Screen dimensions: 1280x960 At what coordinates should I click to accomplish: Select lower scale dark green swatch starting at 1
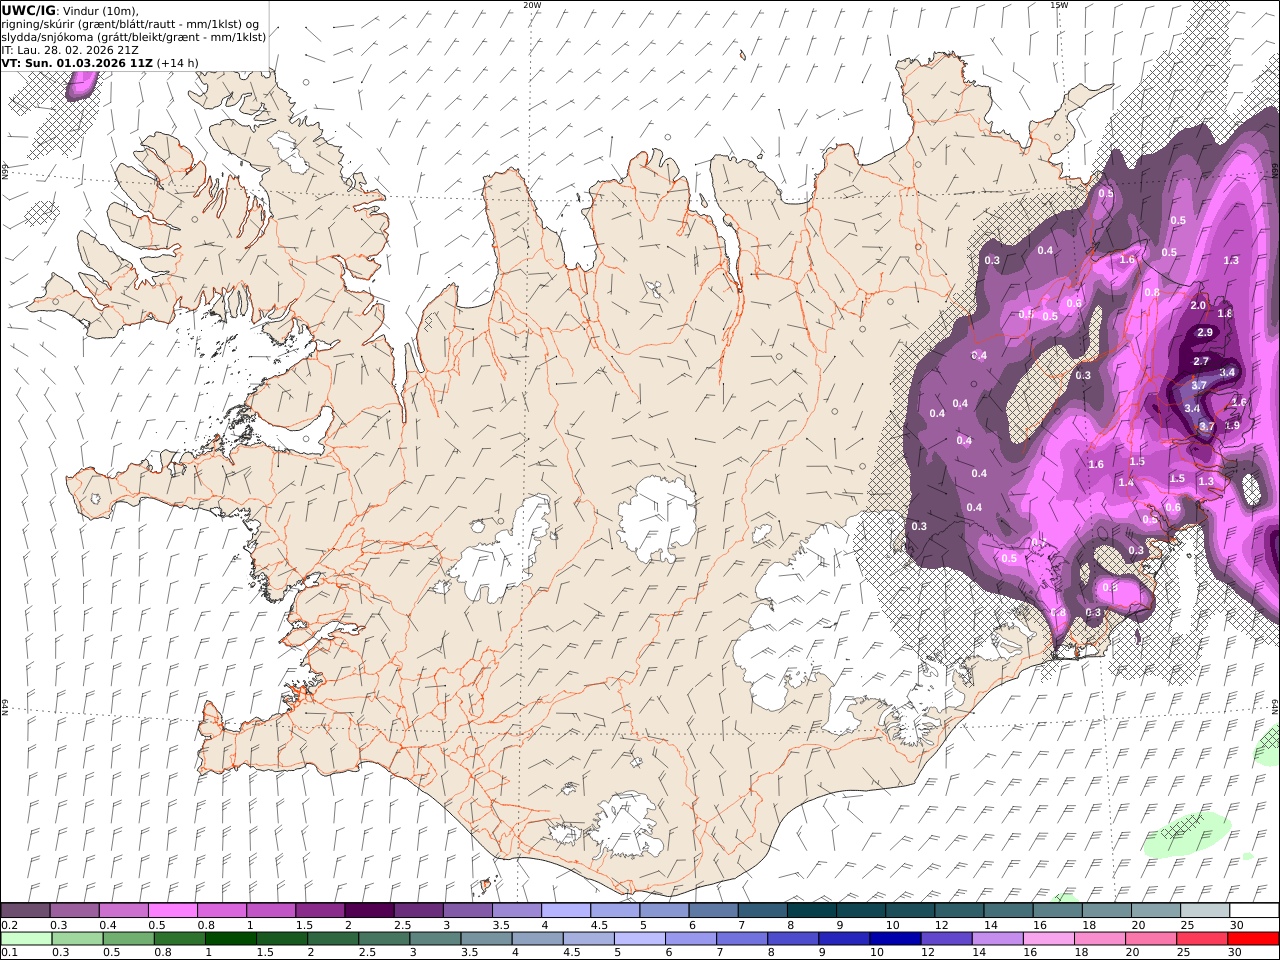230,939
